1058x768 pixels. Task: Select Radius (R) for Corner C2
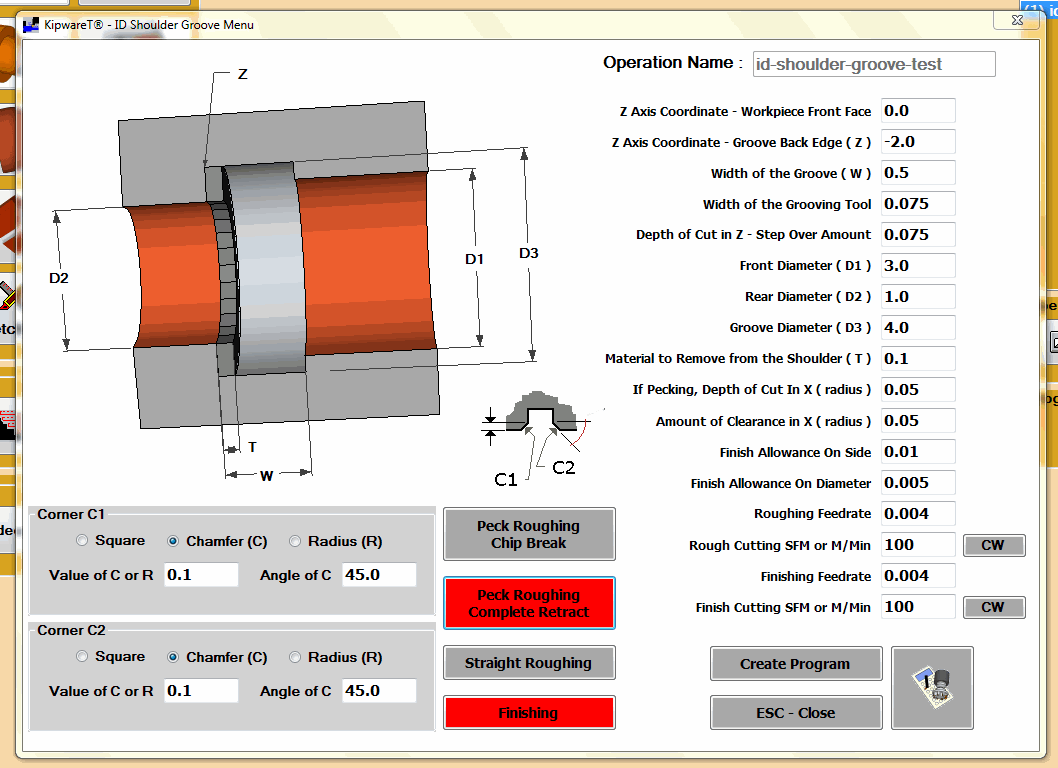point(295,656)
